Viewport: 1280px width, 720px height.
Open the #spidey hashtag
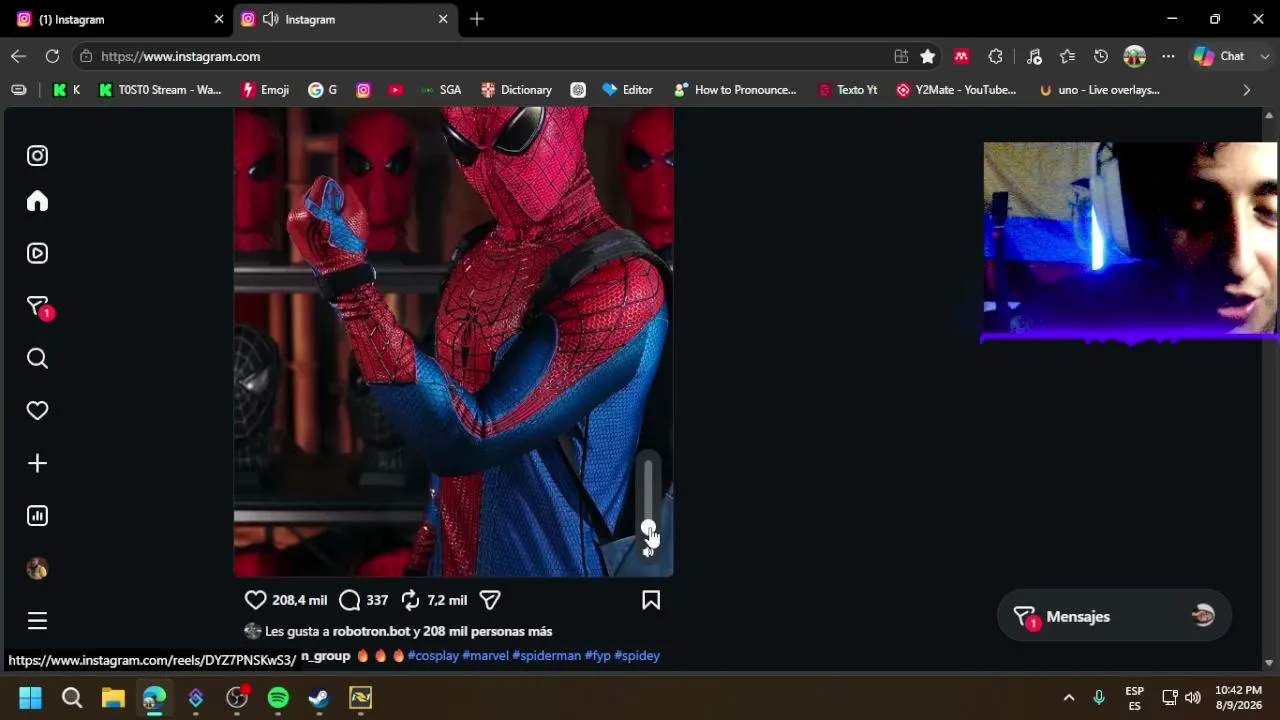coord(637,656)
